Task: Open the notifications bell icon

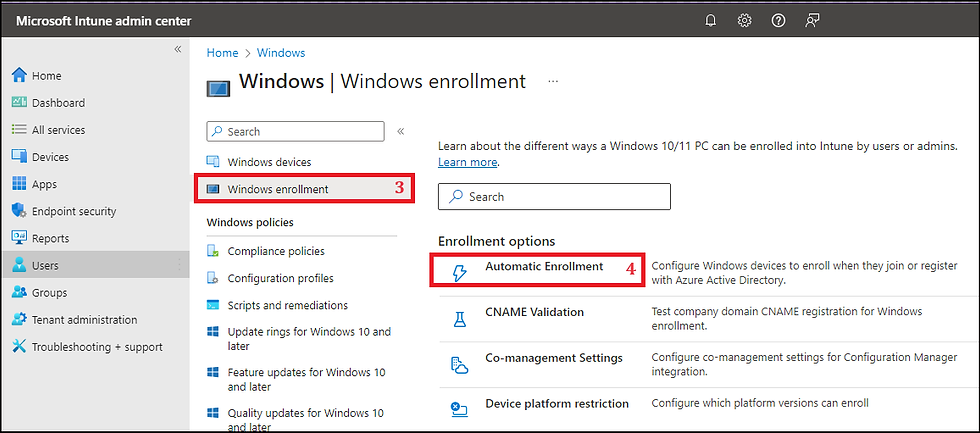Action: pos(711,21)
